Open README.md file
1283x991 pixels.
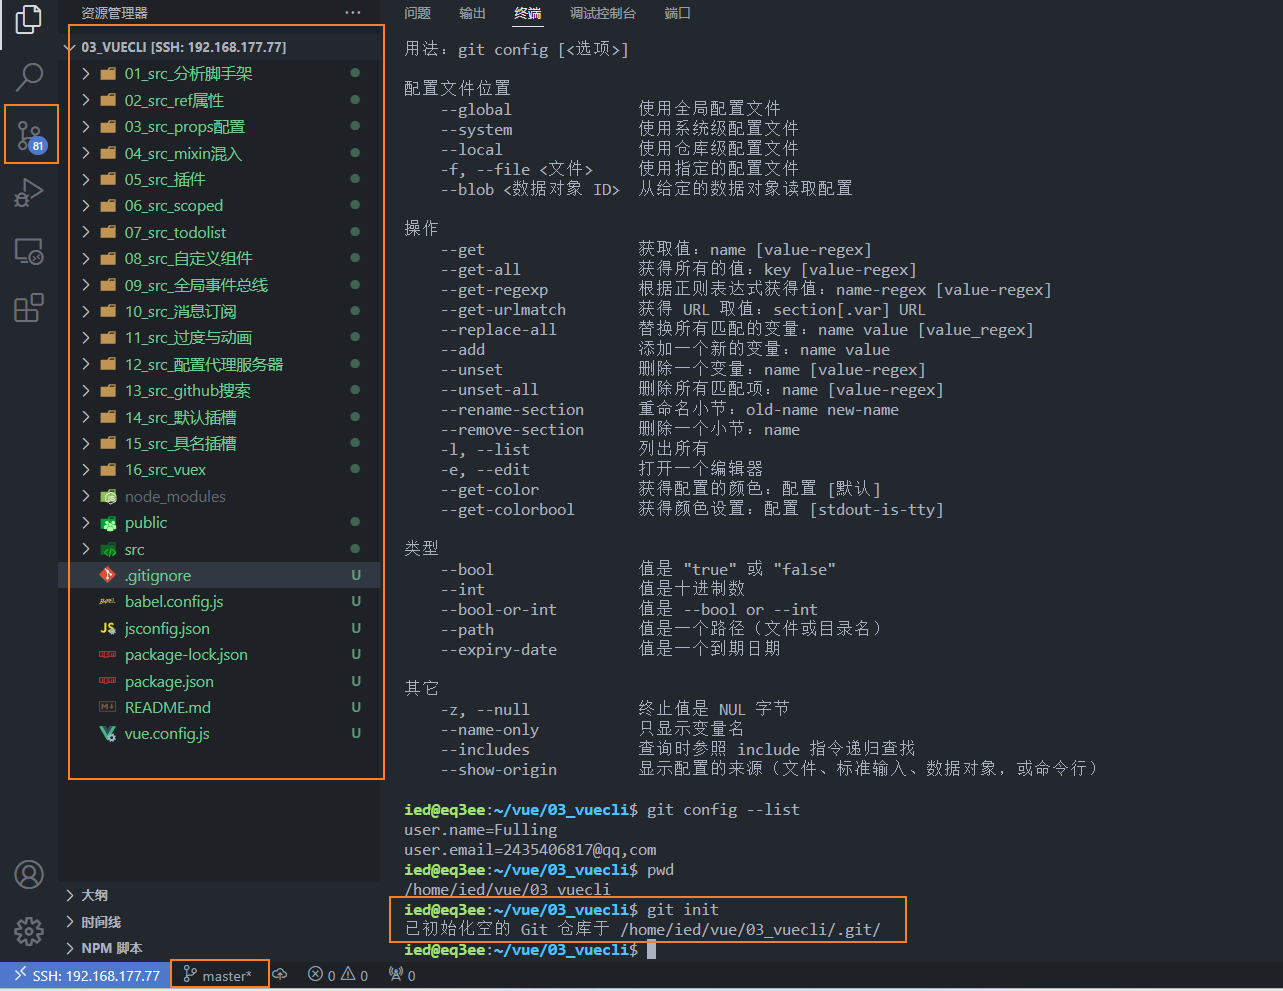(x=219, y=707)
